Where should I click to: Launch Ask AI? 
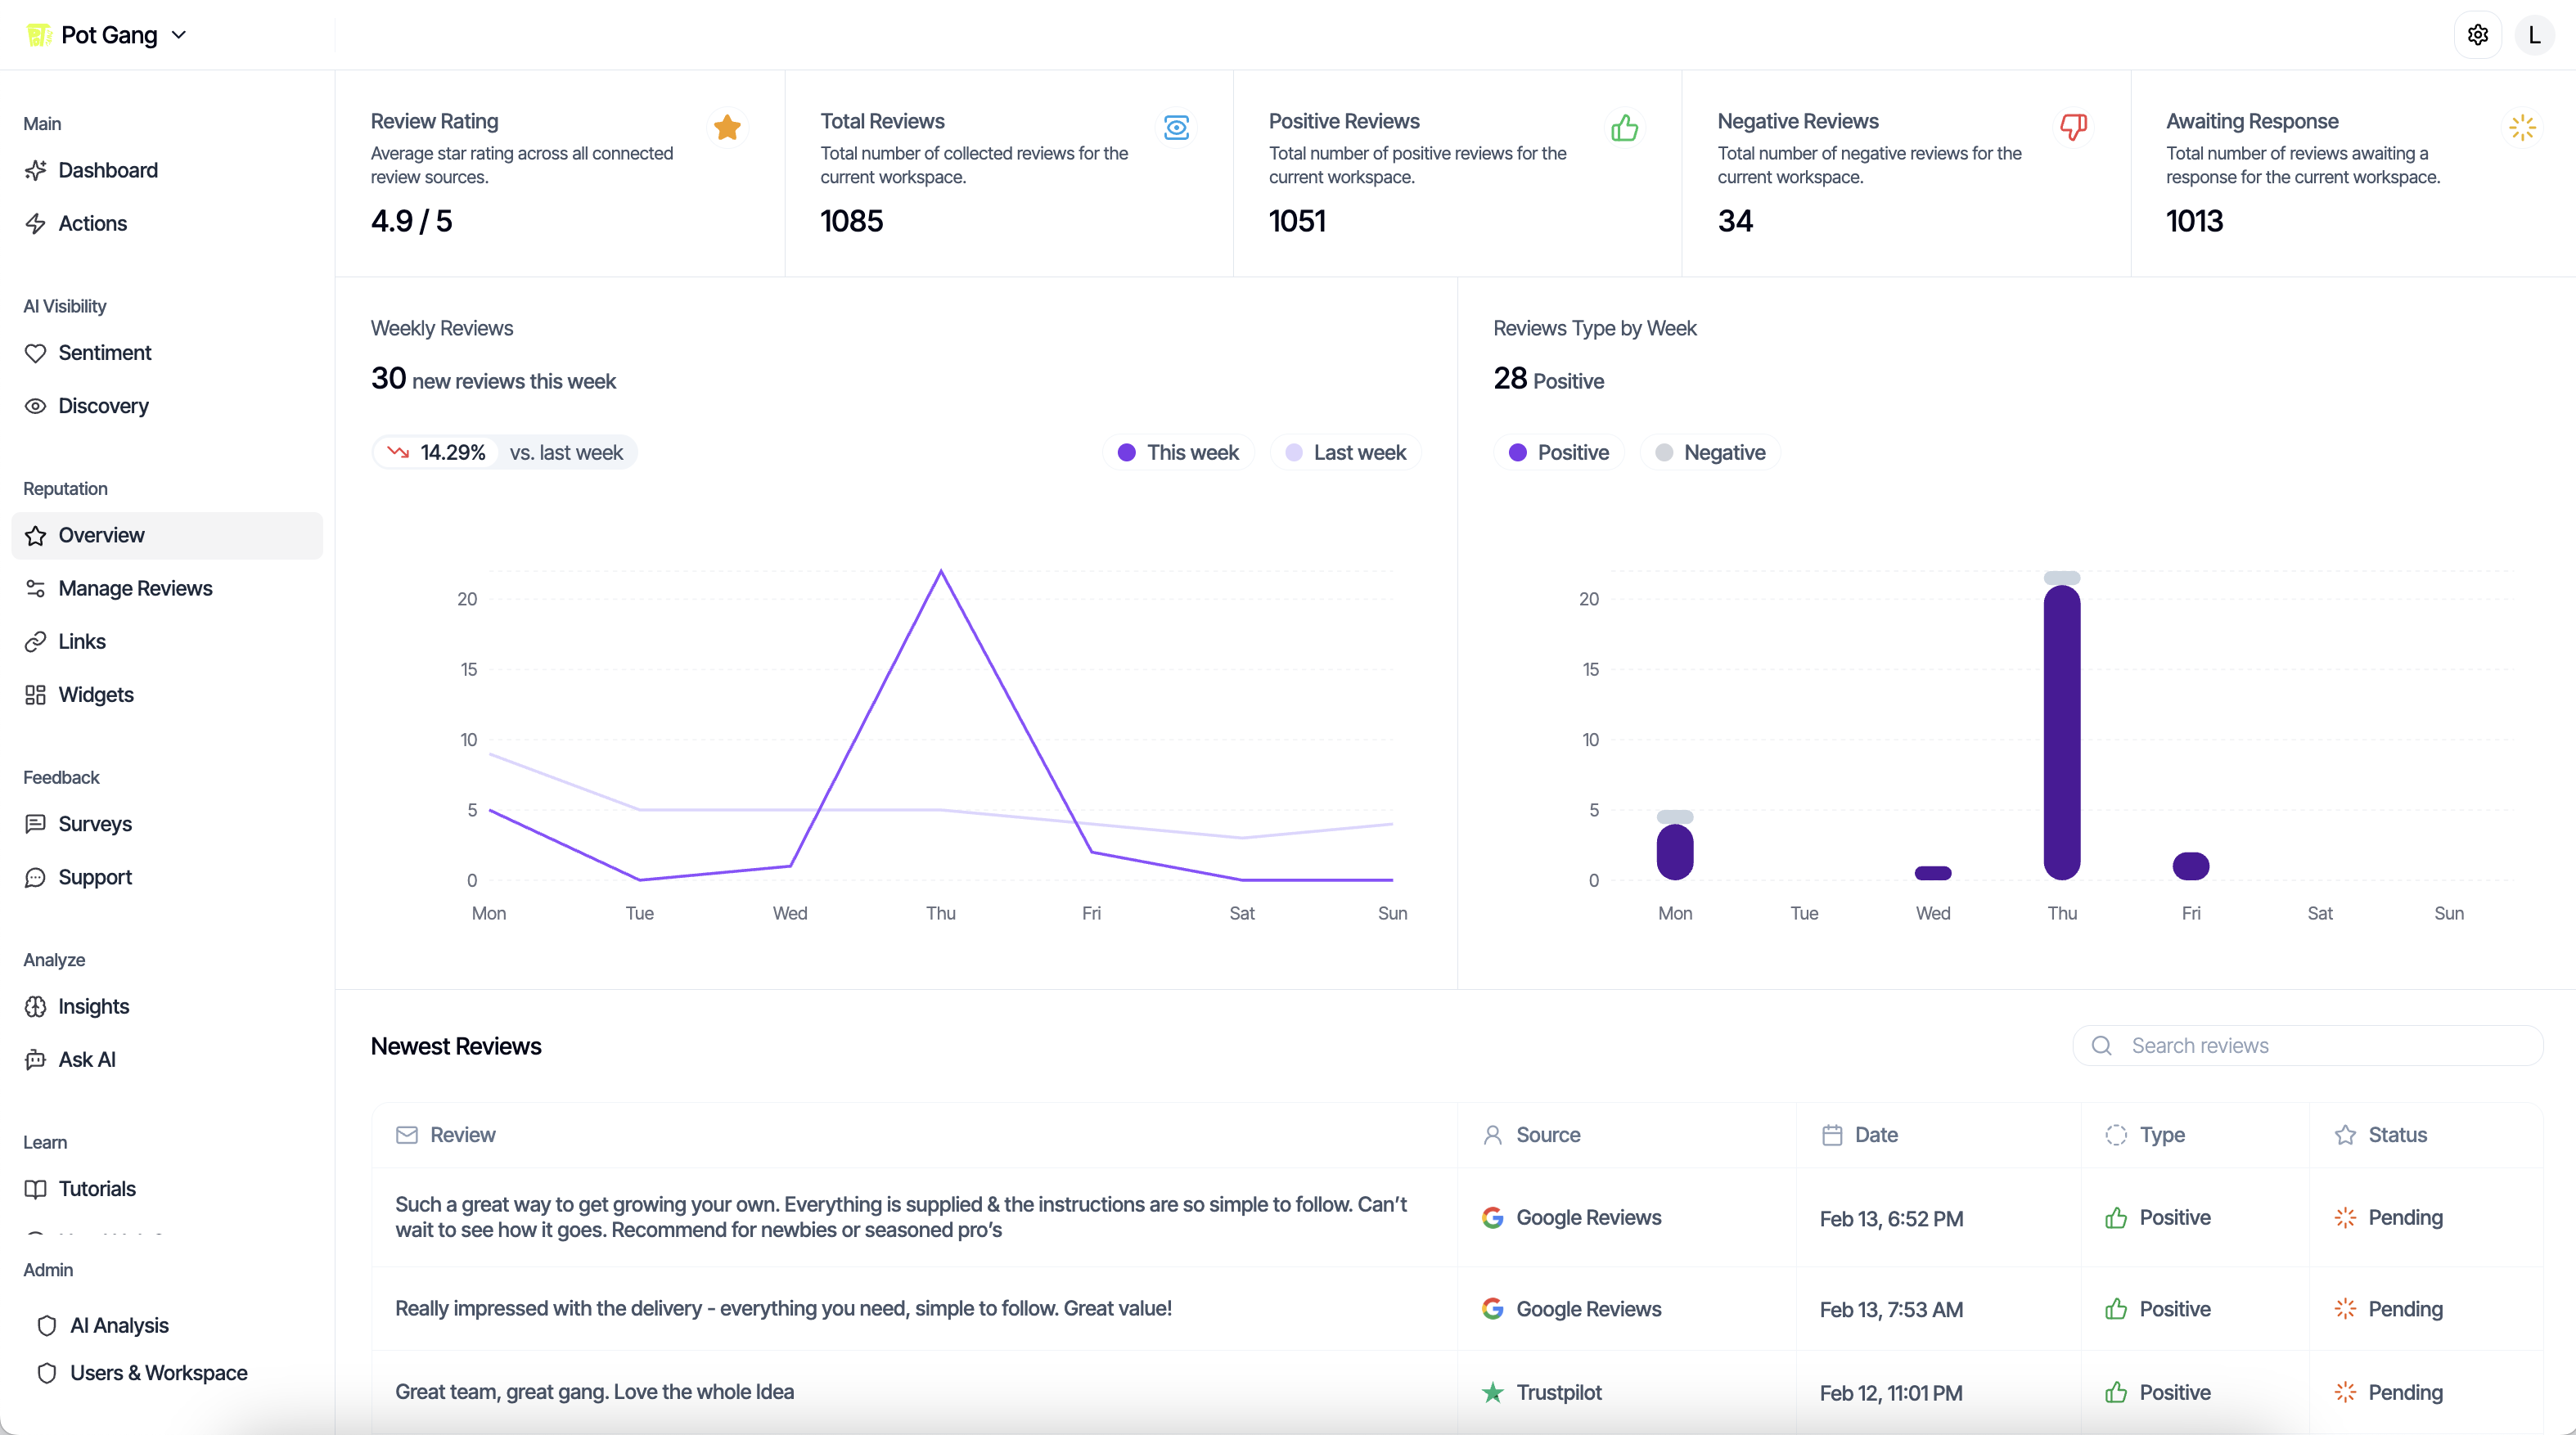click(87, 1059)
